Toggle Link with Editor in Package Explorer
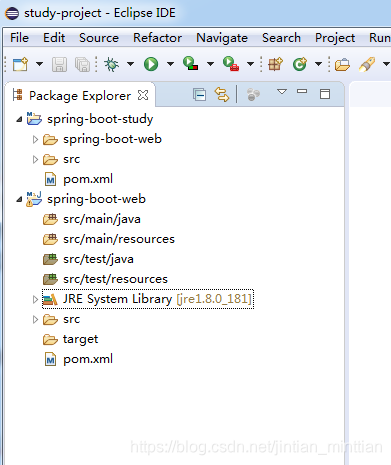Screen dimensions: 391x465 (x=222, y=95)
